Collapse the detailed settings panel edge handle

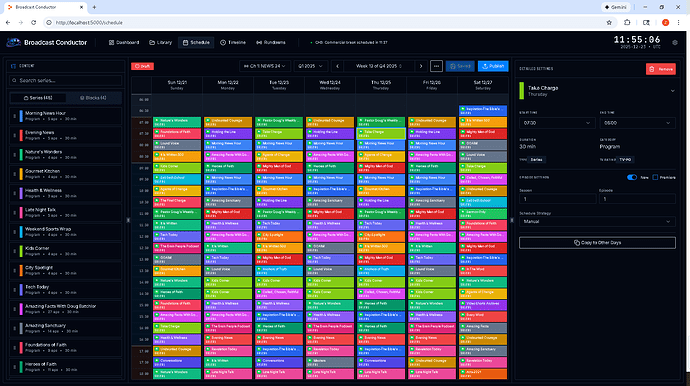pos(512,220)
